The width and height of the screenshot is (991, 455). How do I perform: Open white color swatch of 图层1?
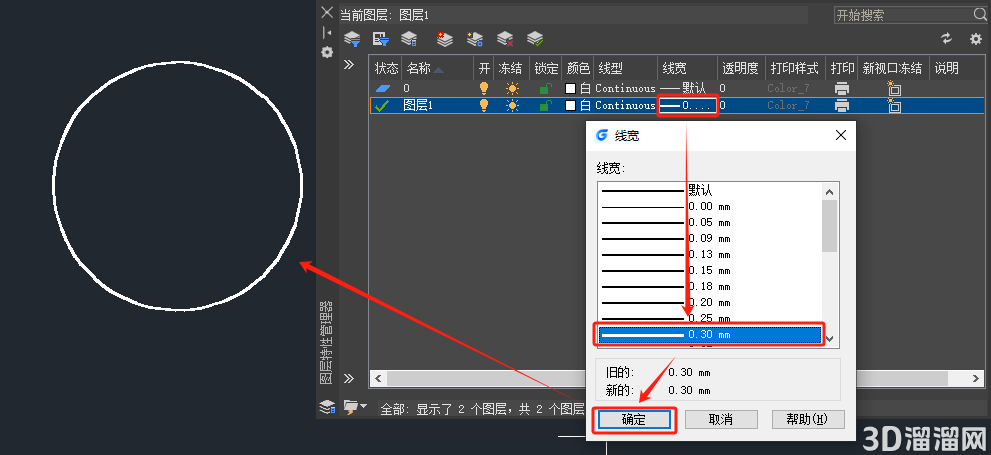pyautogui.click(x=571, y=106)
